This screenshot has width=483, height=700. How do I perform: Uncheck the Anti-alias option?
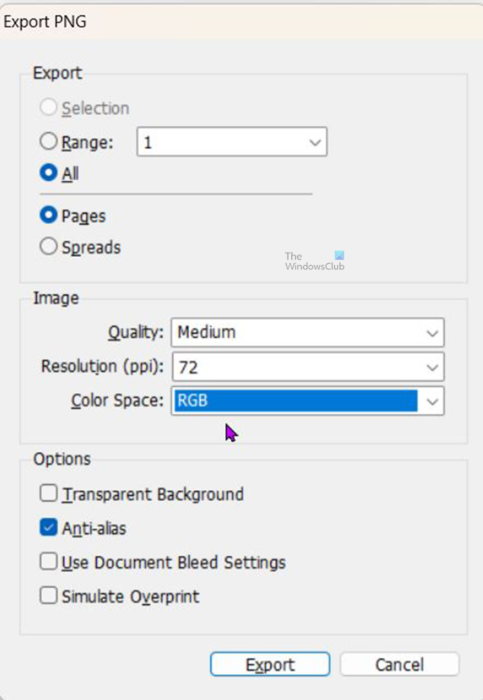(48, 527)
